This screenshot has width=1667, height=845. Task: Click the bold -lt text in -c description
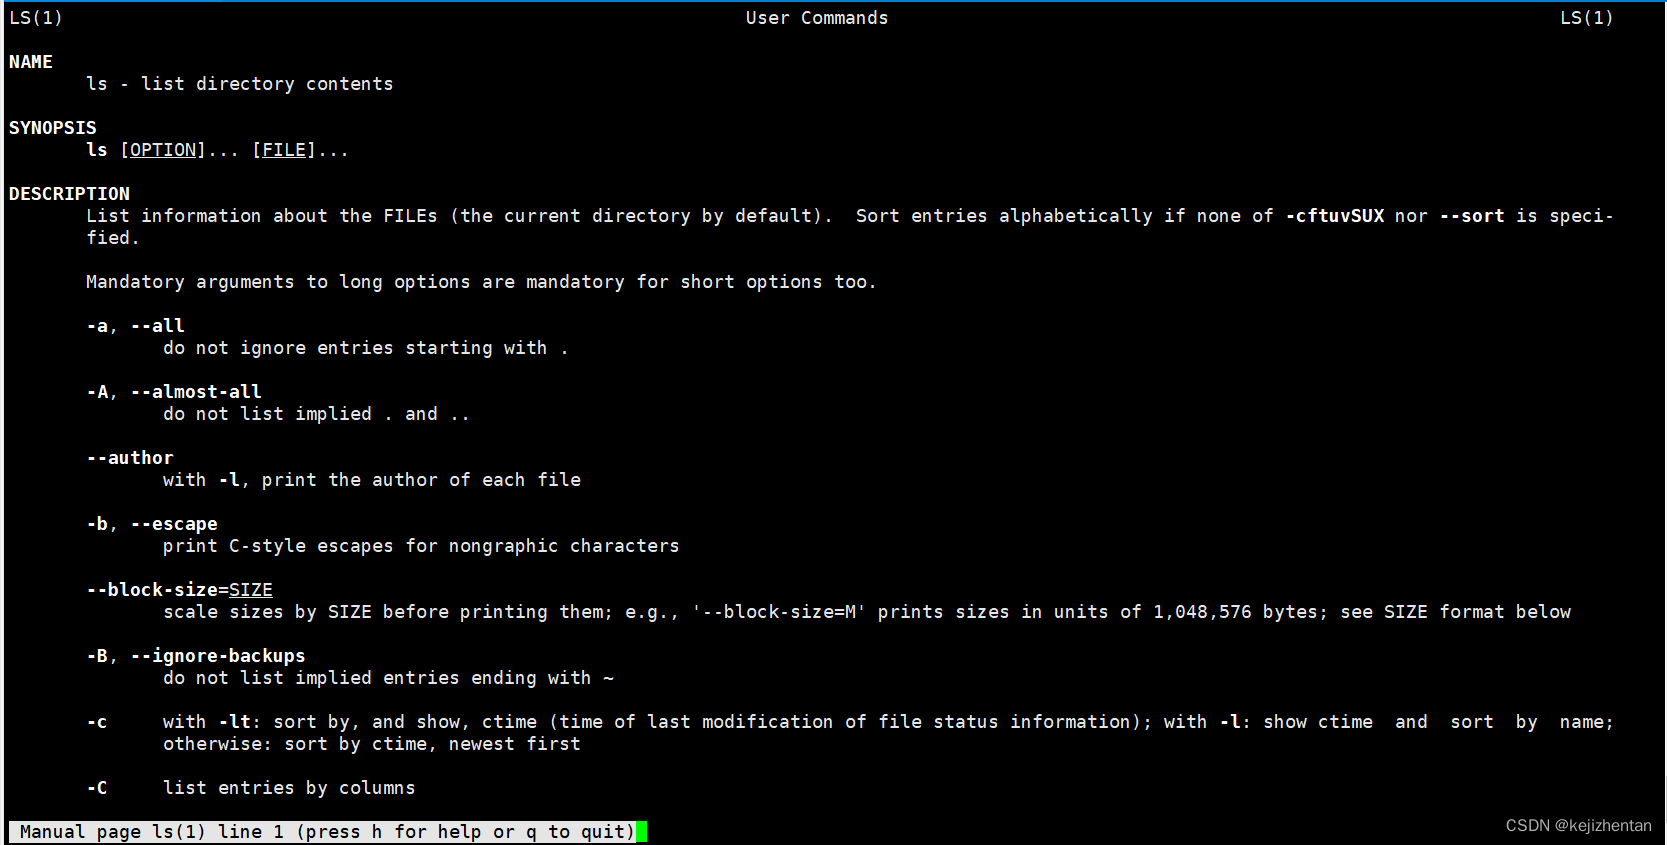click(x=234, y=722)
